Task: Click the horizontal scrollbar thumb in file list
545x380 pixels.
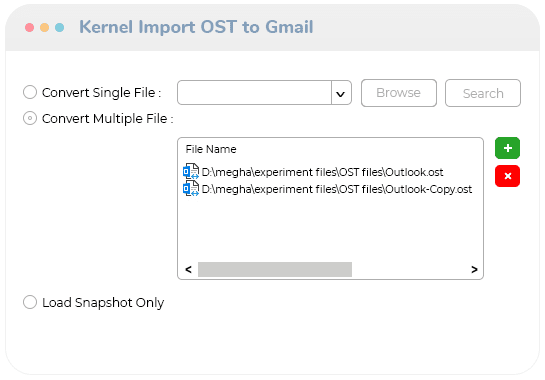Action: 275,269
